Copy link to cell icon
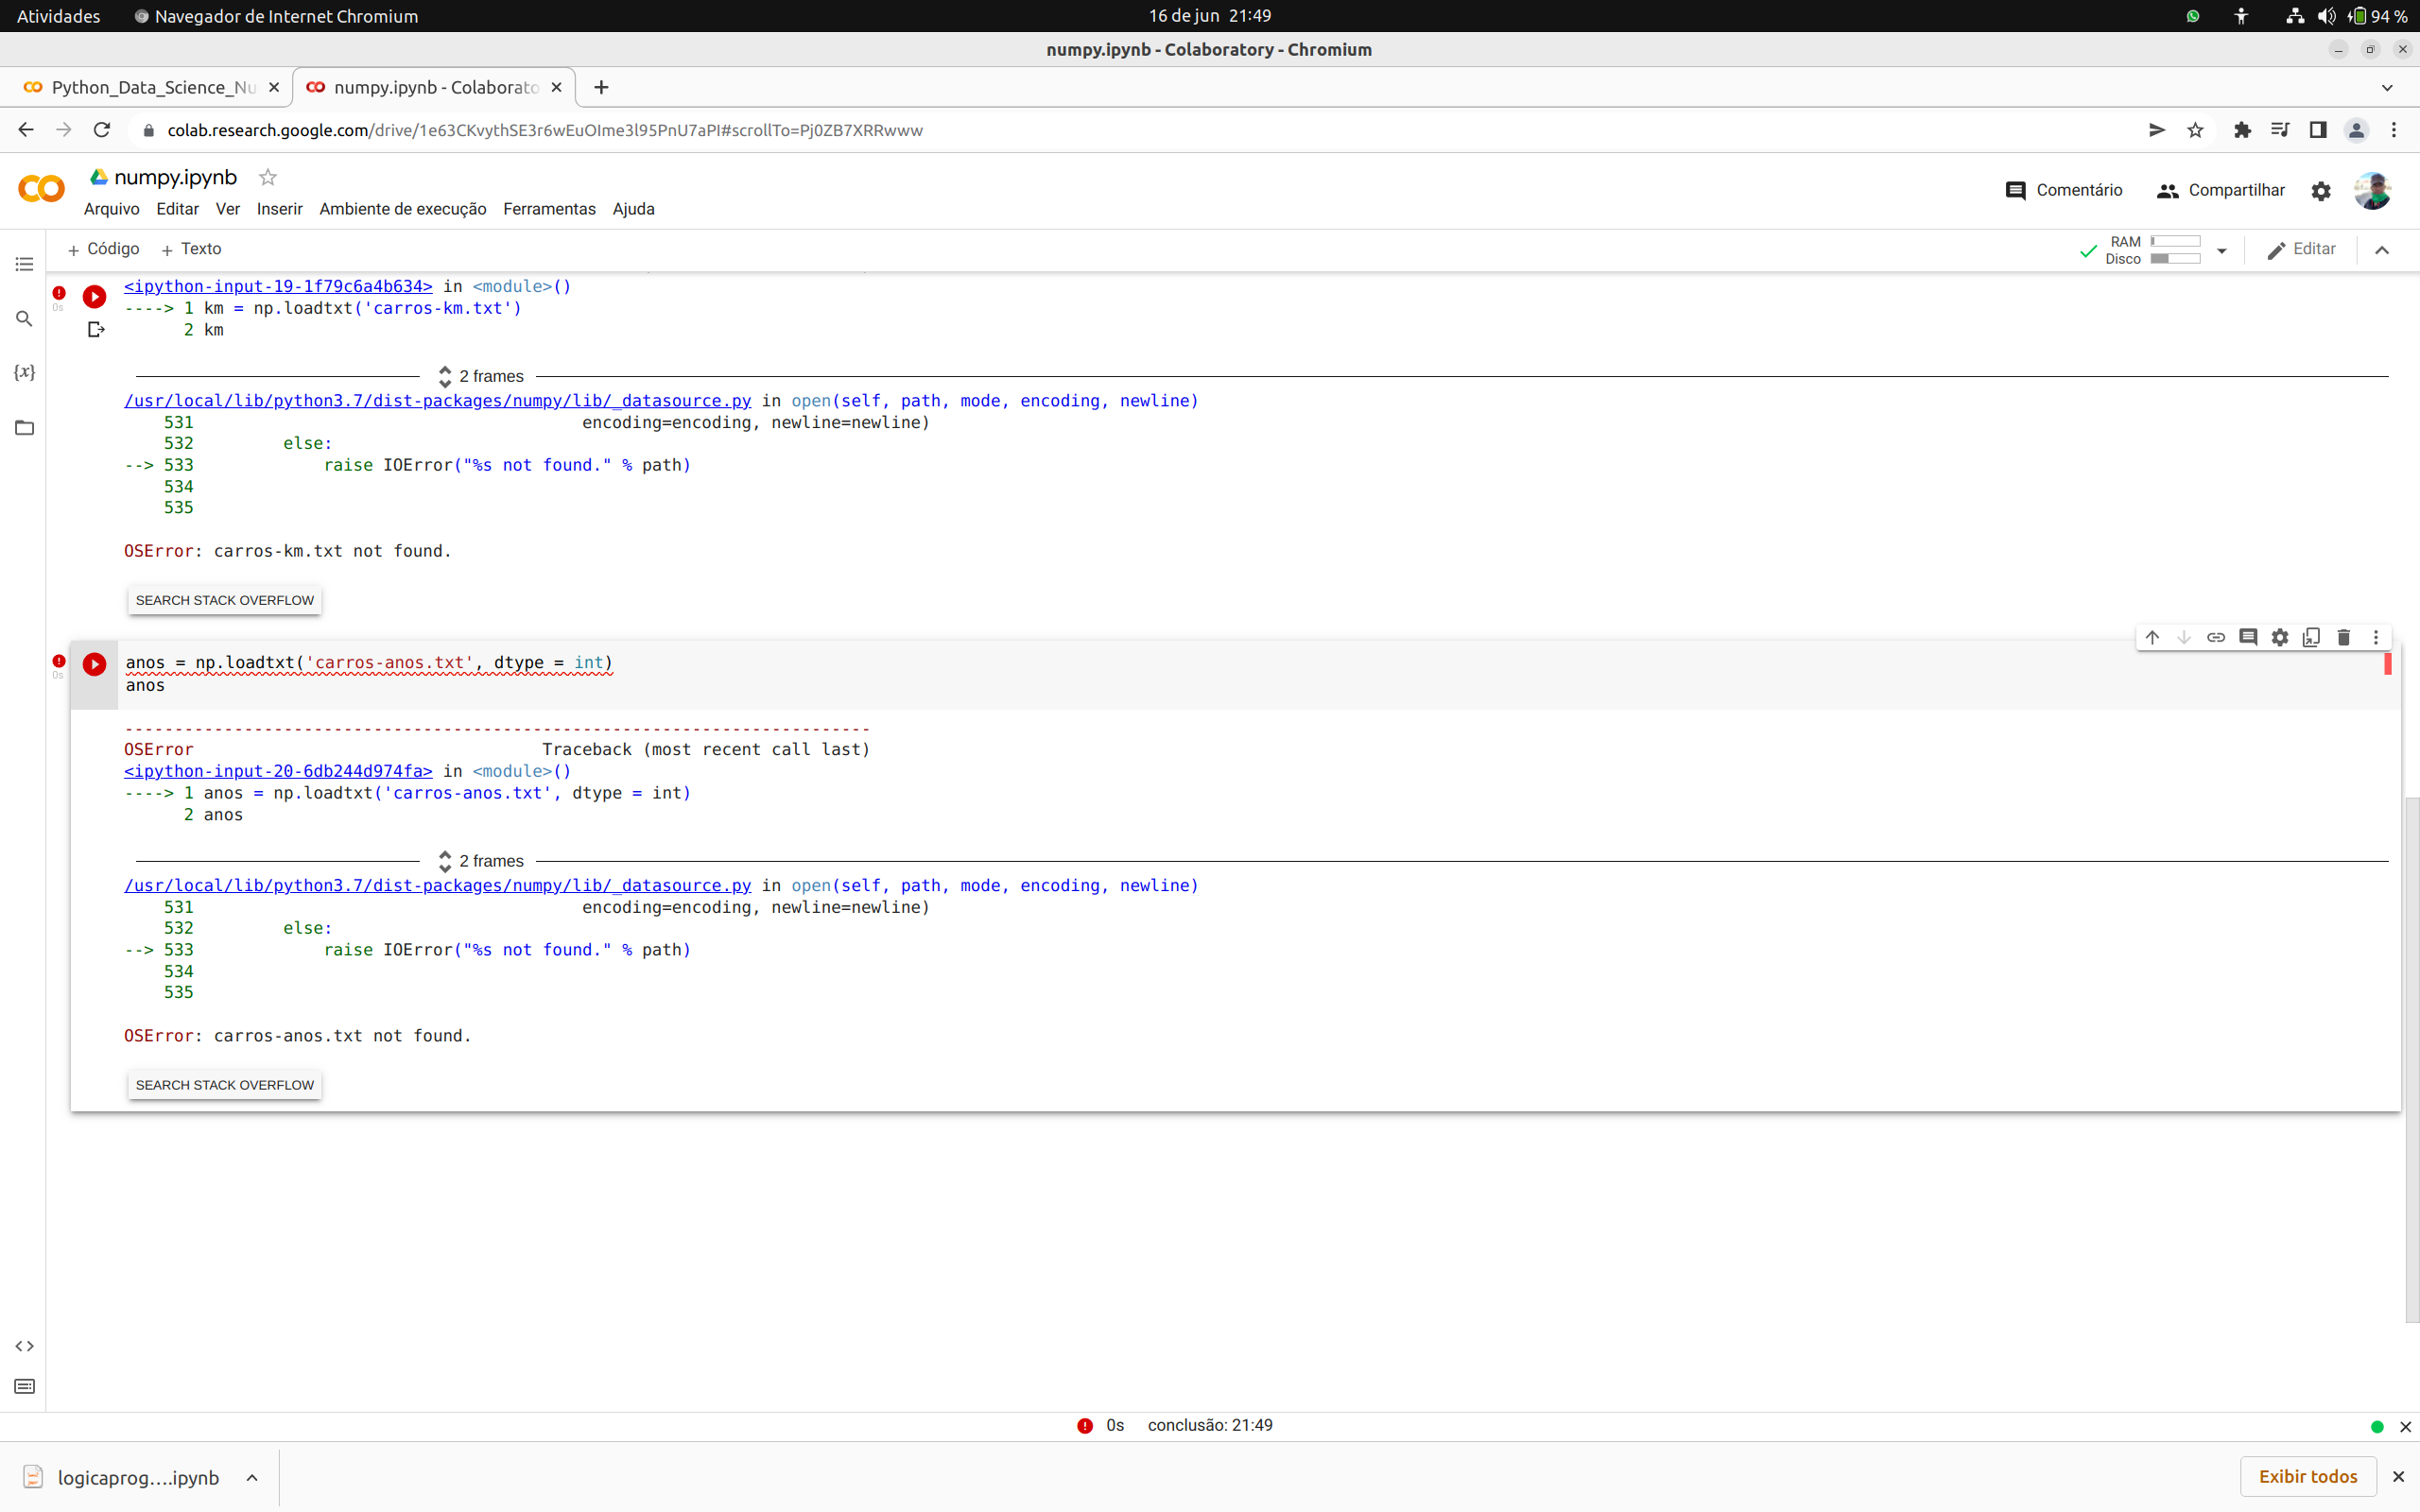Screen dimensions: 2420x1512 (x=2216, y=637)
